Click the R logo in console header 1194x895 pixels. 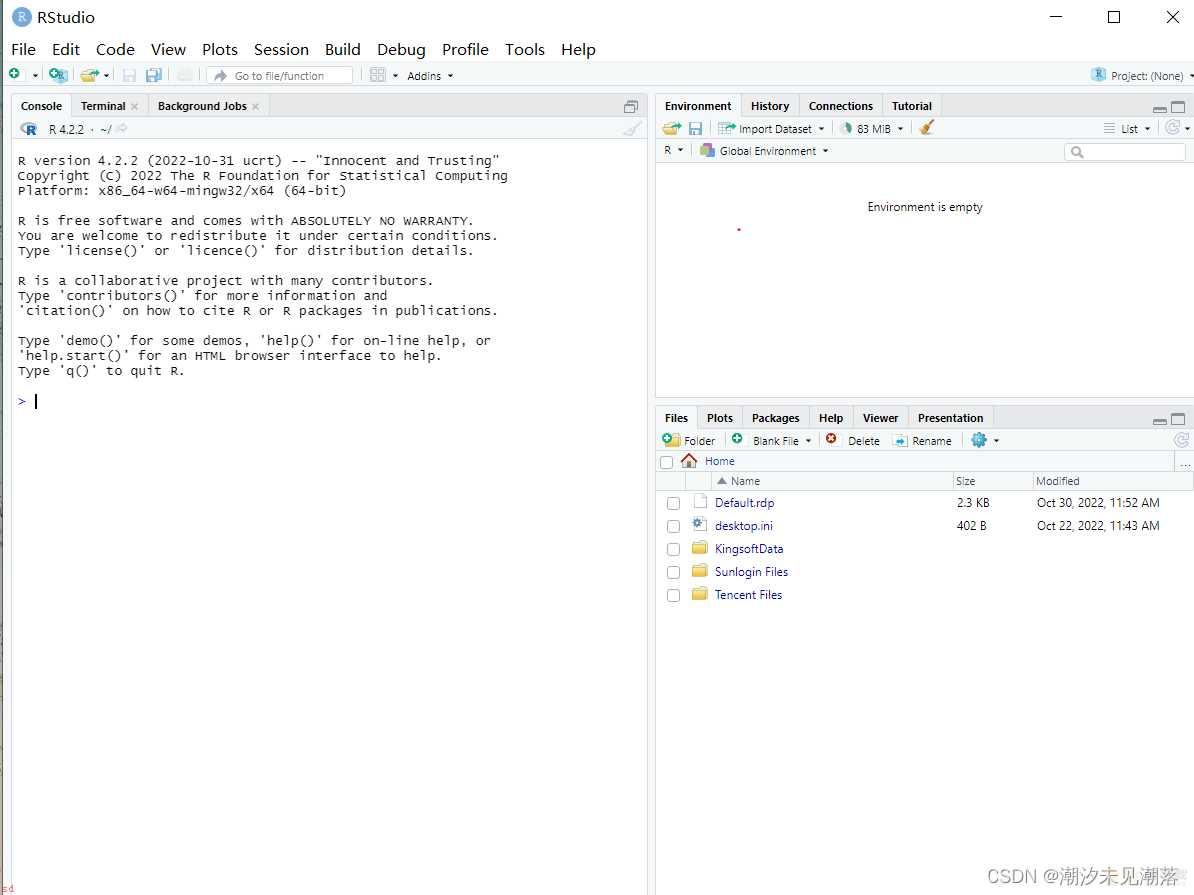[29, 129]
